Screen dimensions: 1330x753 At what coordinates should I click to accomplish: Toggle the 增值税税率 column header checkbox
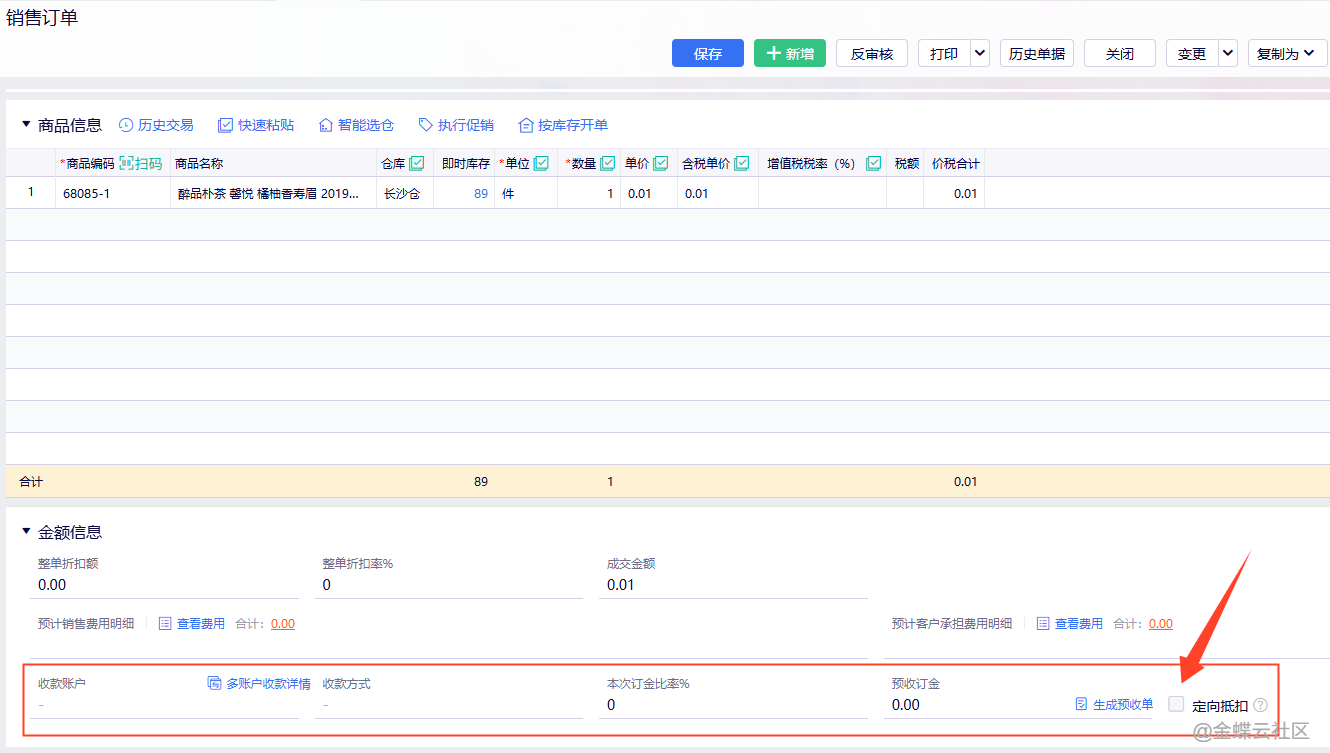pos(873,163)
